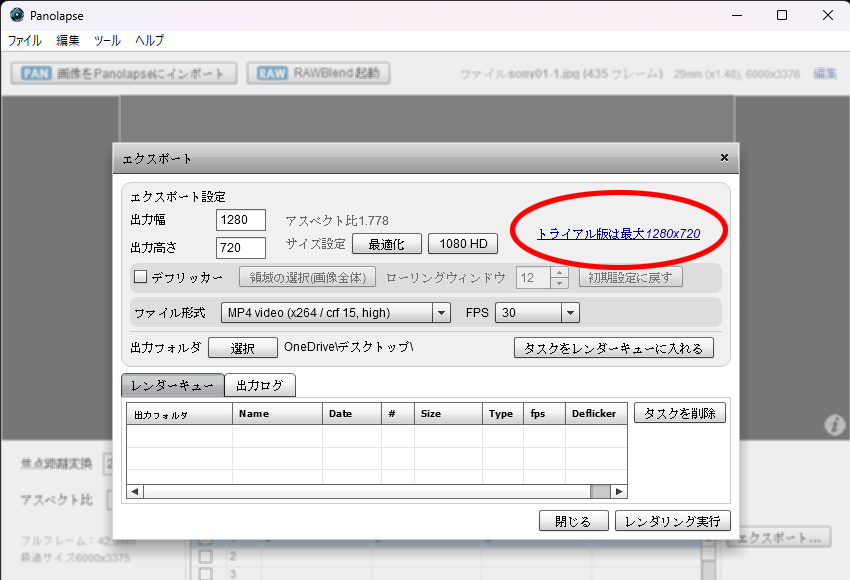Close the export dialog with X
Screen dimensions: 850x580
724,158
